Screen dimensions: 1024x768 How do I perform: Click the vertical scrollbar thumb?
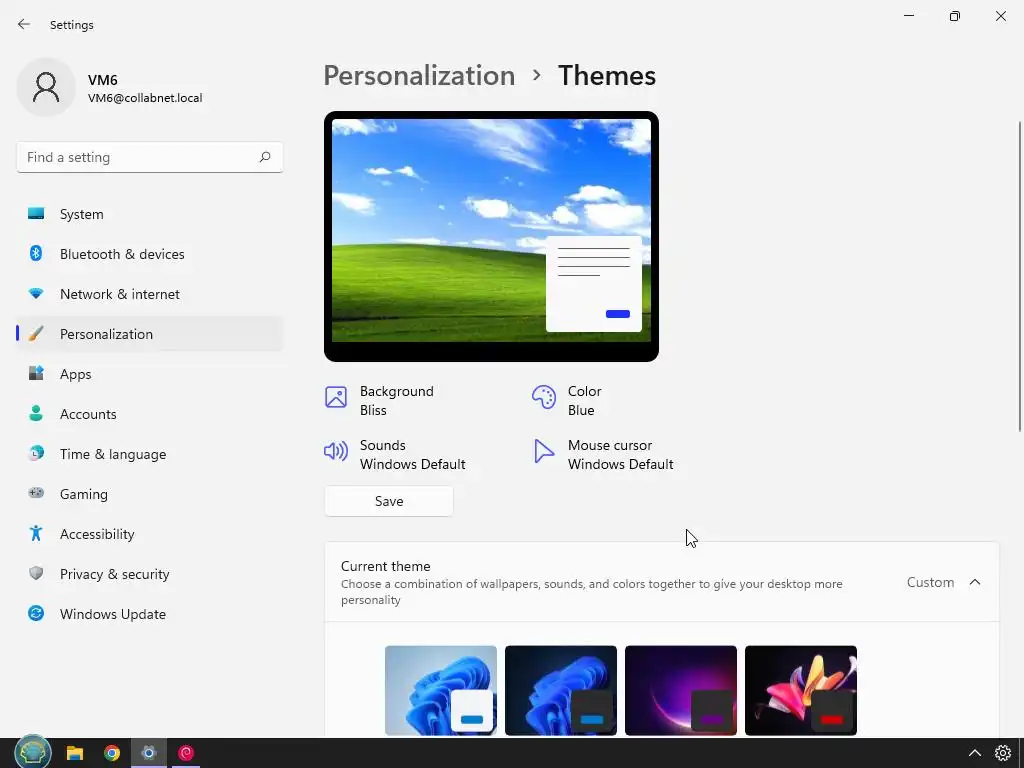[1019, 276]
